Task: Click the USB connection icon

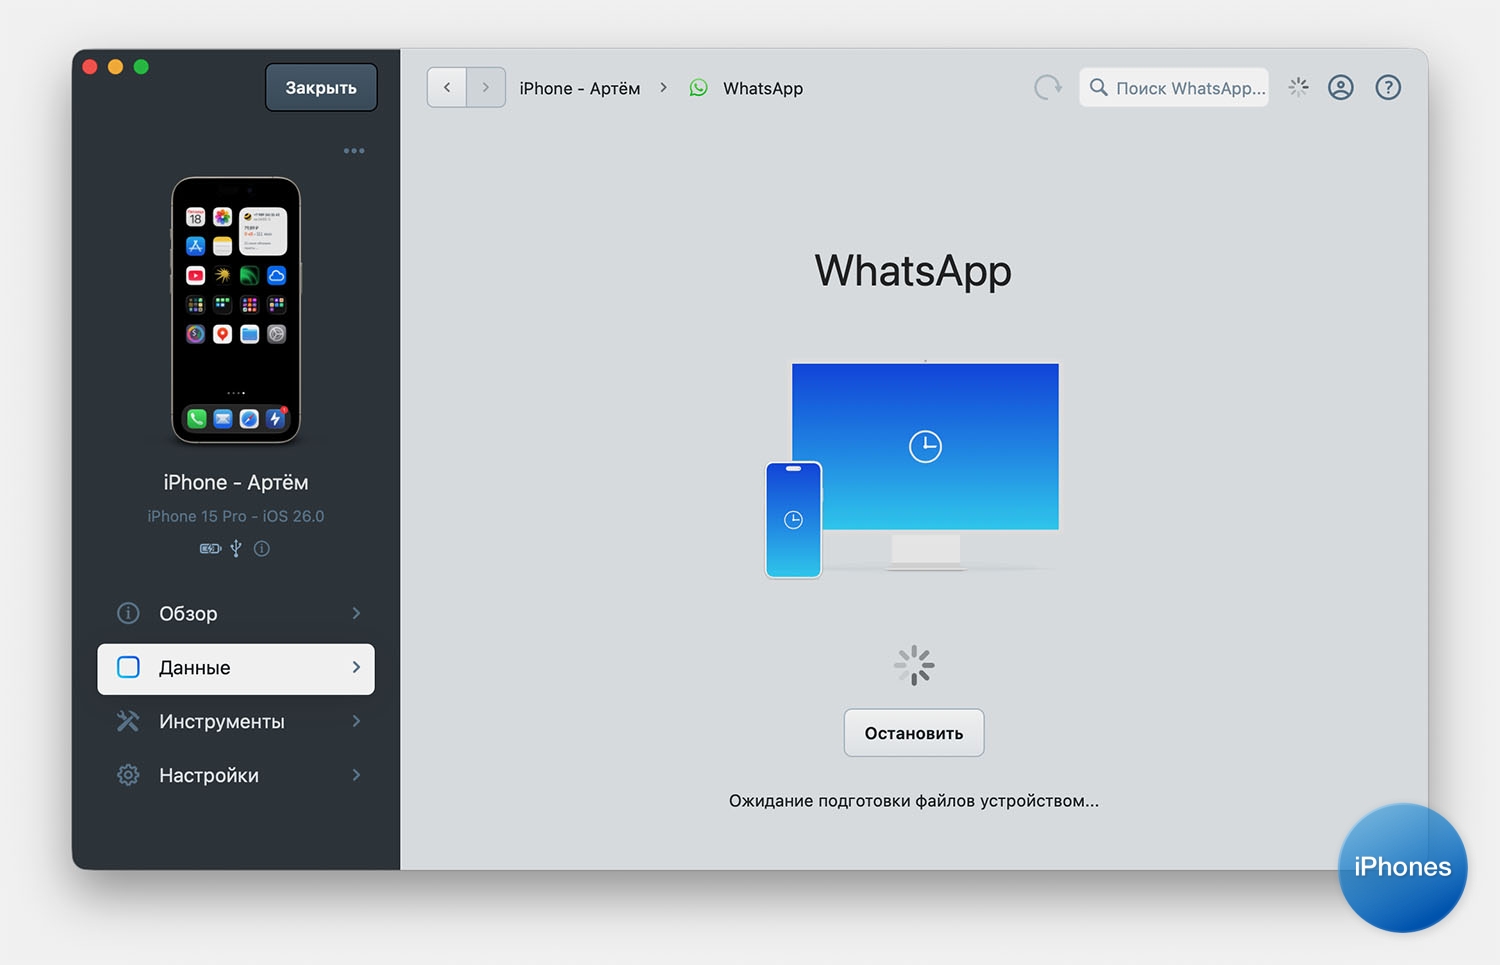Action: coord(236,548)
